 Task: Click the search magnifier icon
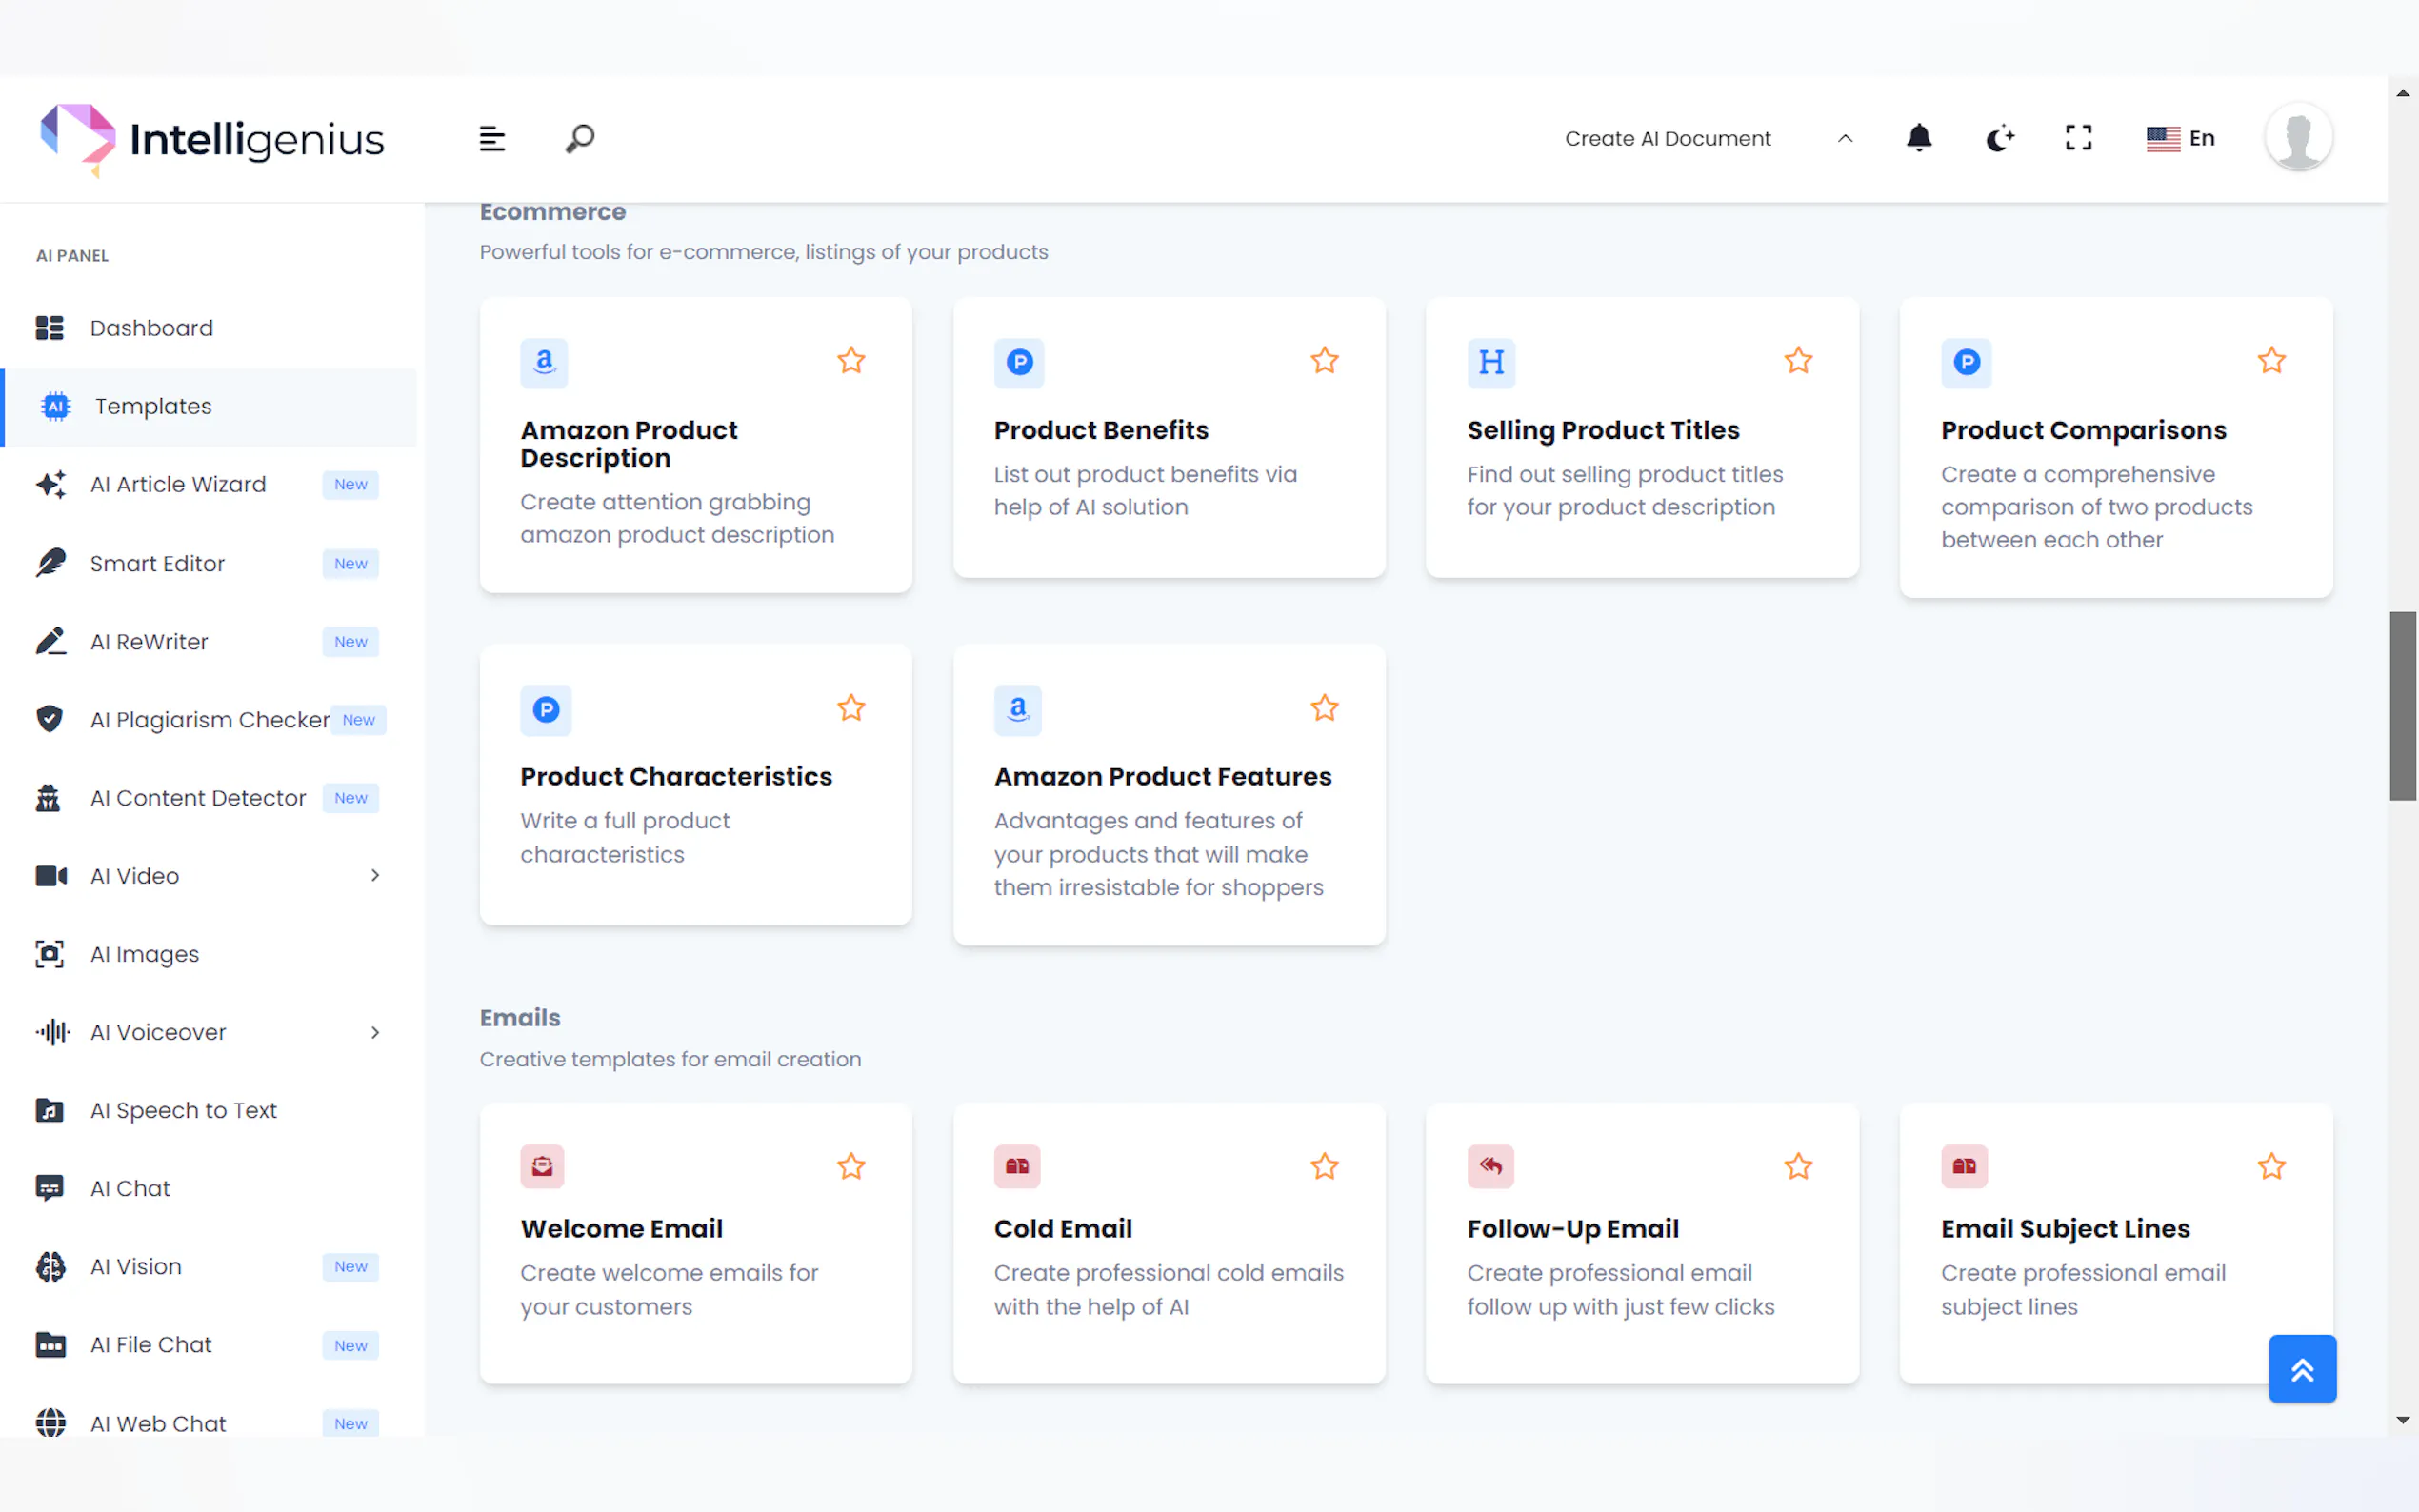(580, 138)
